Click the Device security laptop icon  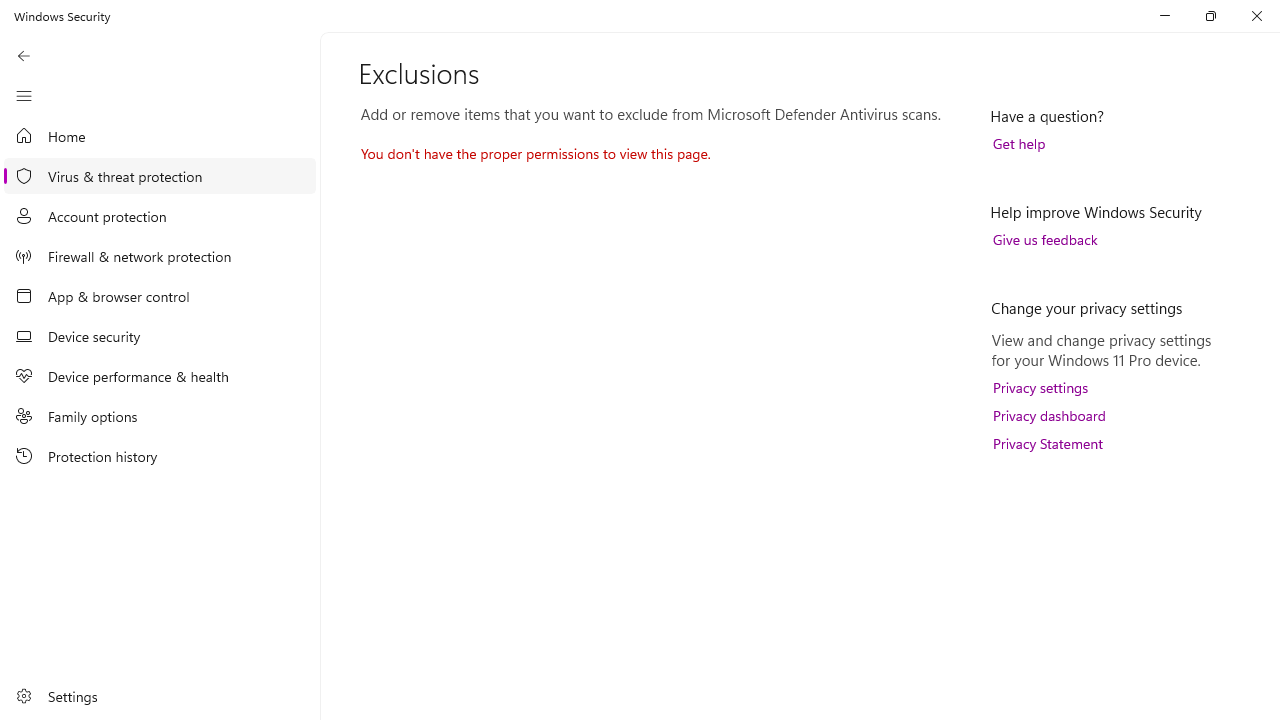point(24,336)
